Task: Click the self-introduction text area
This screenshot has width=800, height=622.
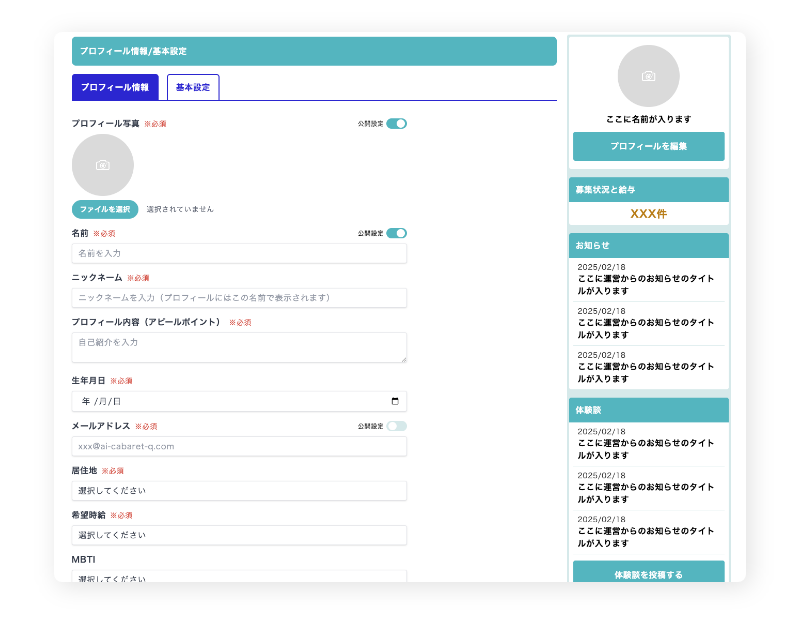Action: coord(239,347)
